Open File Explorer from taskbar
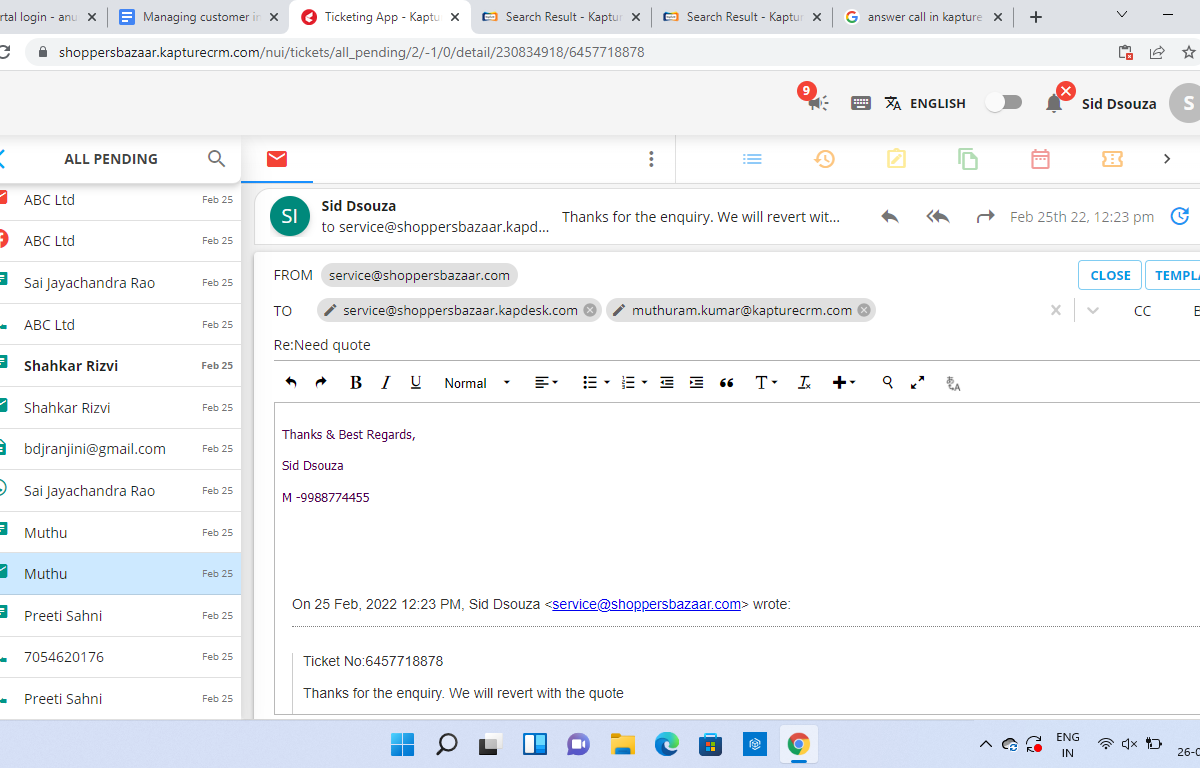The width and height of the screenshot is (1200, 768). (x=623, y=744)
